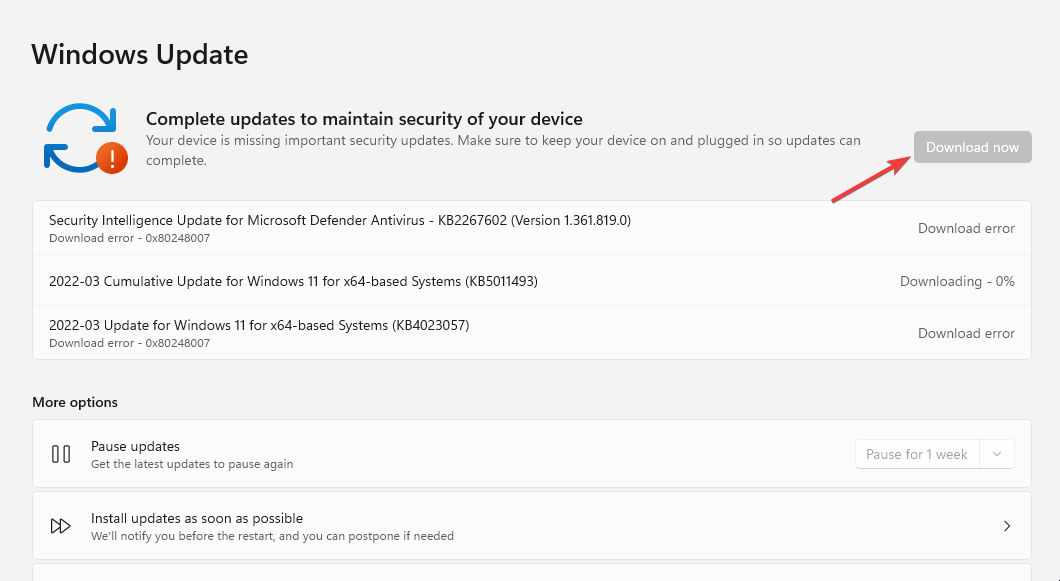Image resolution: width=1060 pixels, height=581 pixels.
Task: Click the Install updates play icon
Action: [60, 525]
